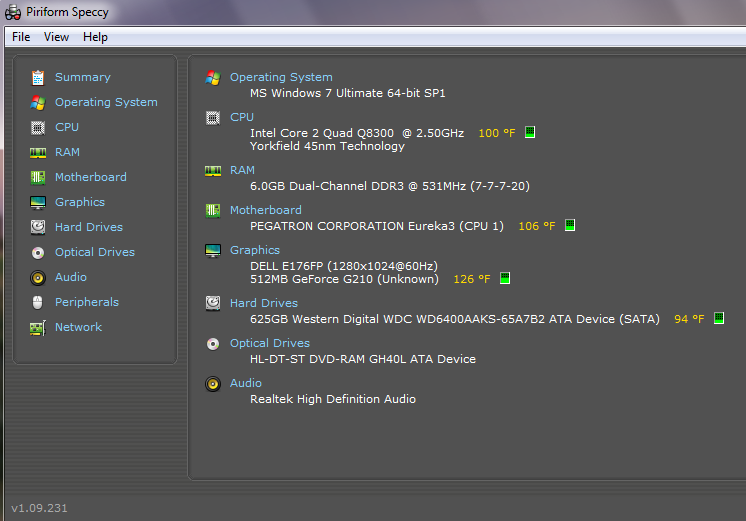The image size is (746, 521).
Task: Show Motherboard details from sidebar
Action: (x=91, y=177)
